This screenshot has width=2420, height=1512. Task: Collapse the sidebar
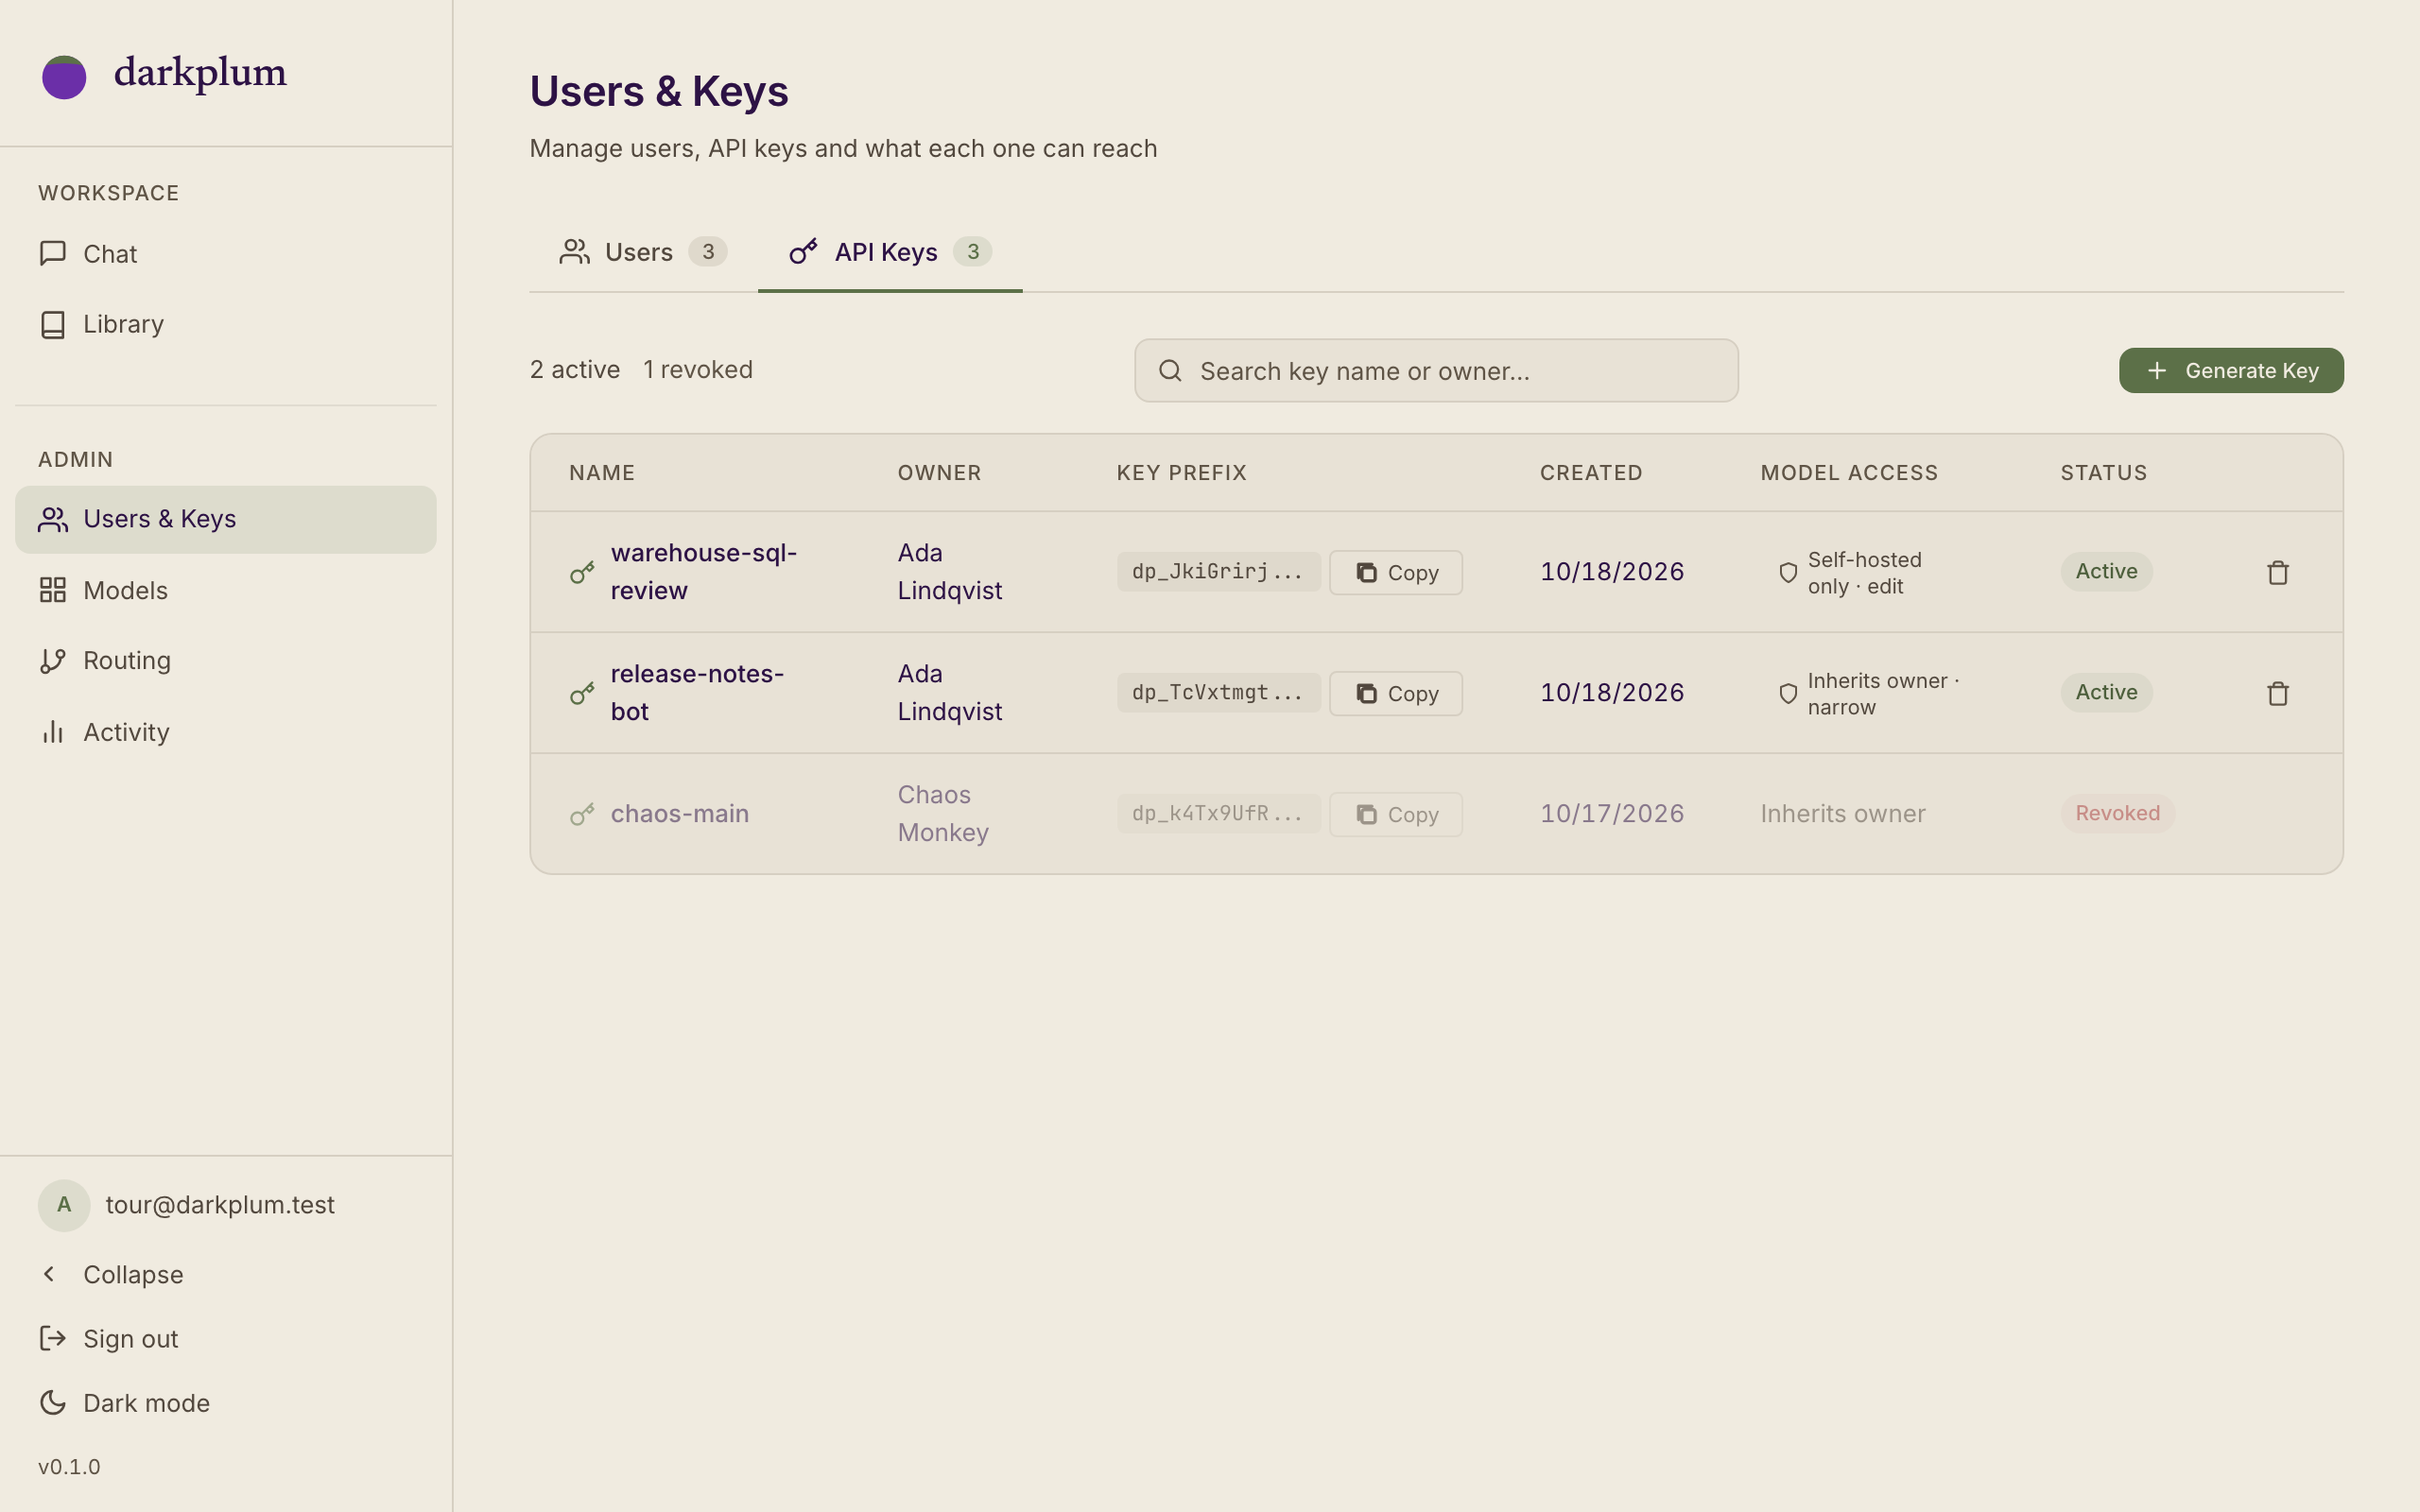click(x=225, y=1275)
